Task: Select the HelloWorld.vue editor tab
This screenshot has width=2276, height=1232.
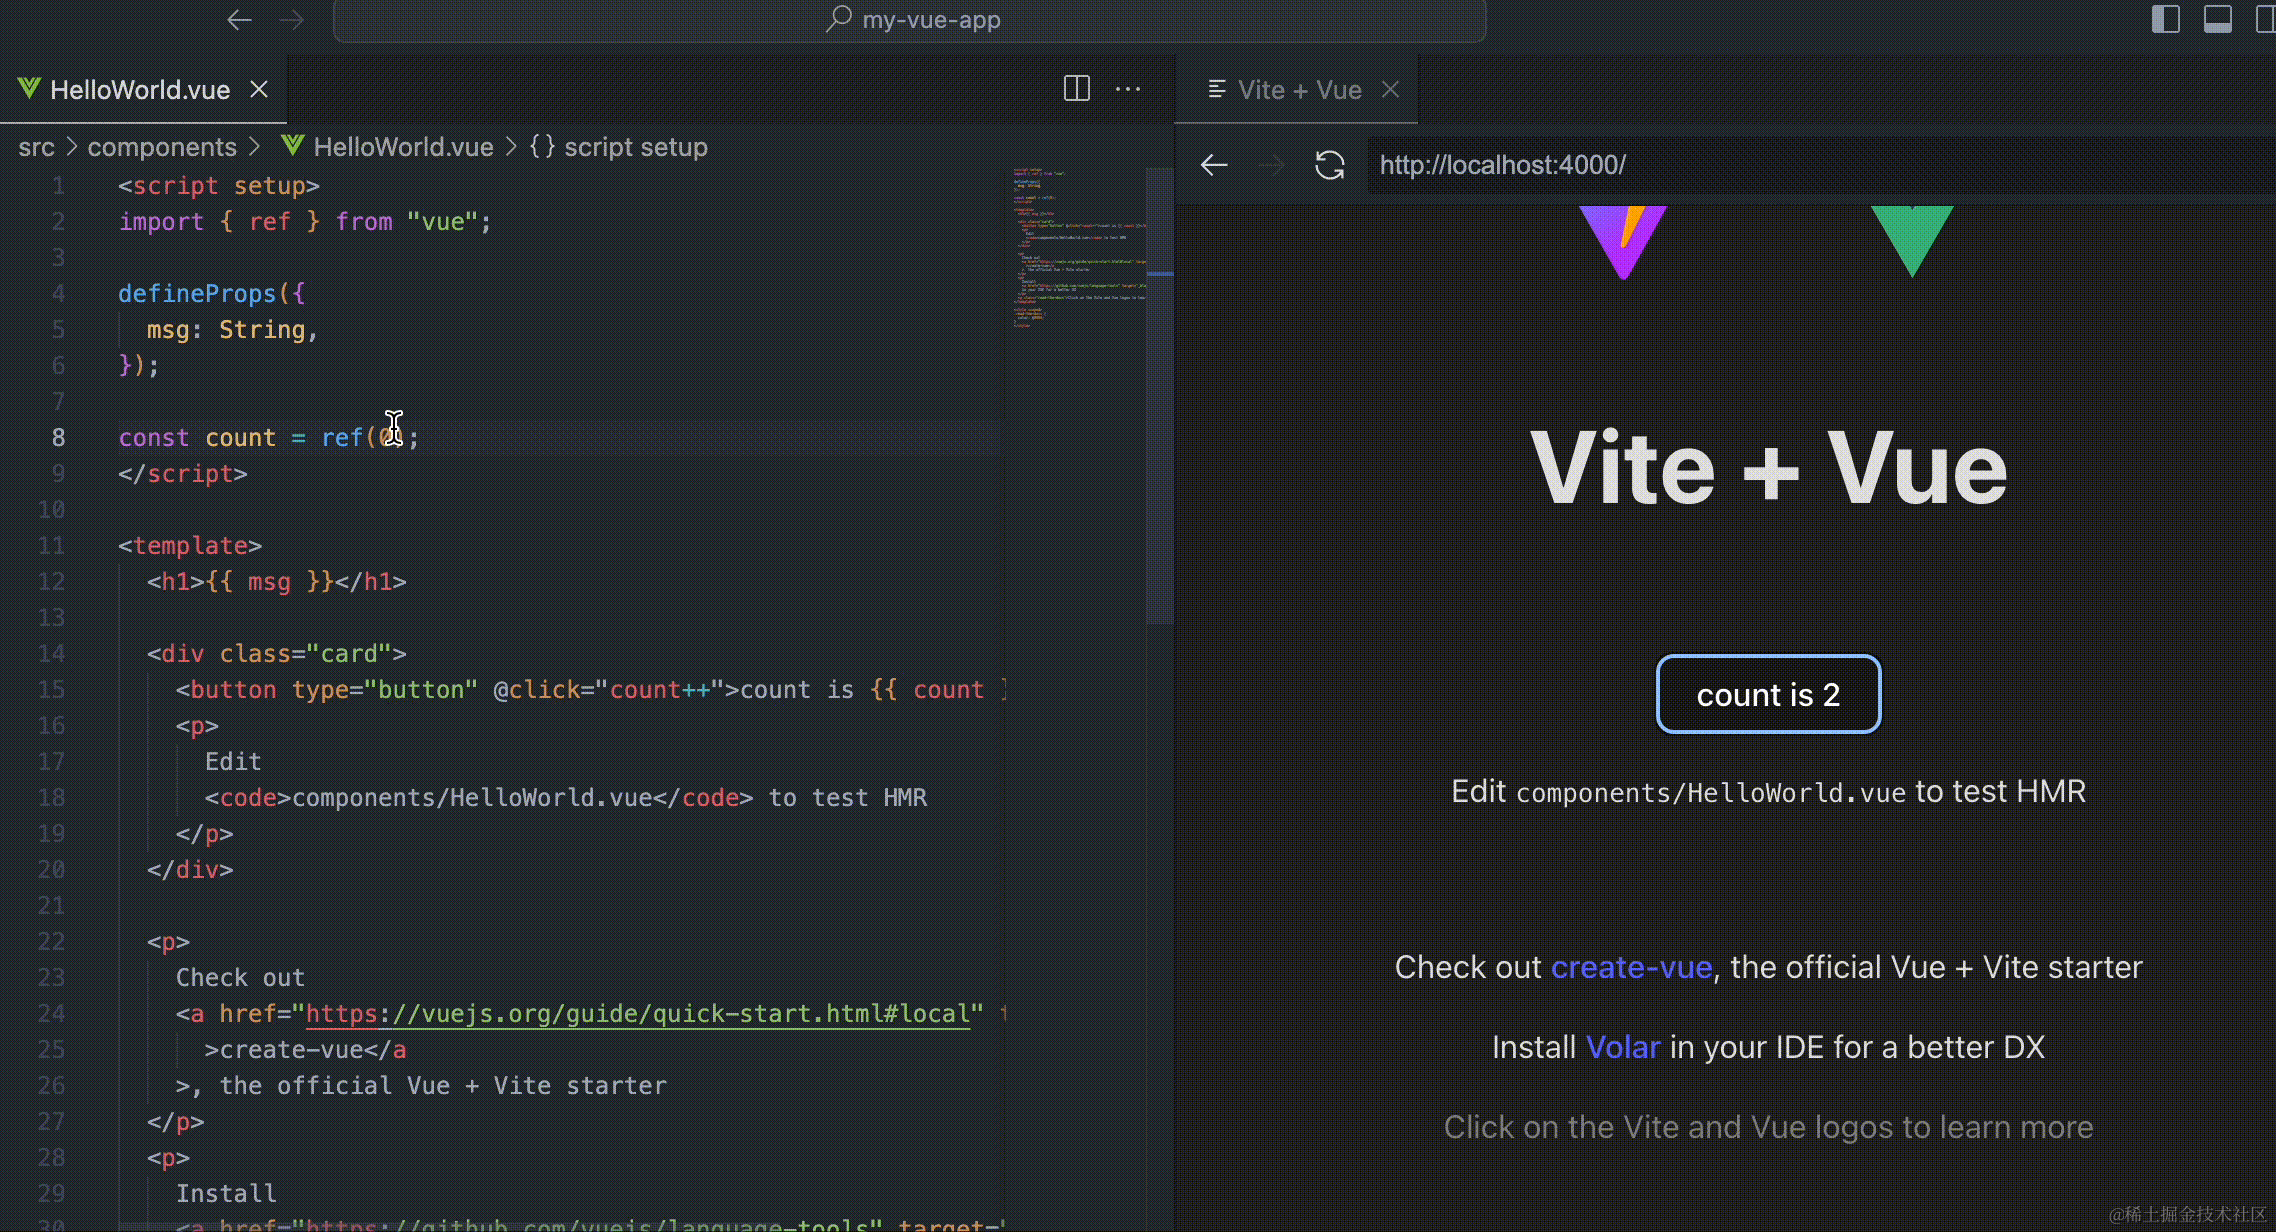Action: pyautogui.click(x=140, y=90)
